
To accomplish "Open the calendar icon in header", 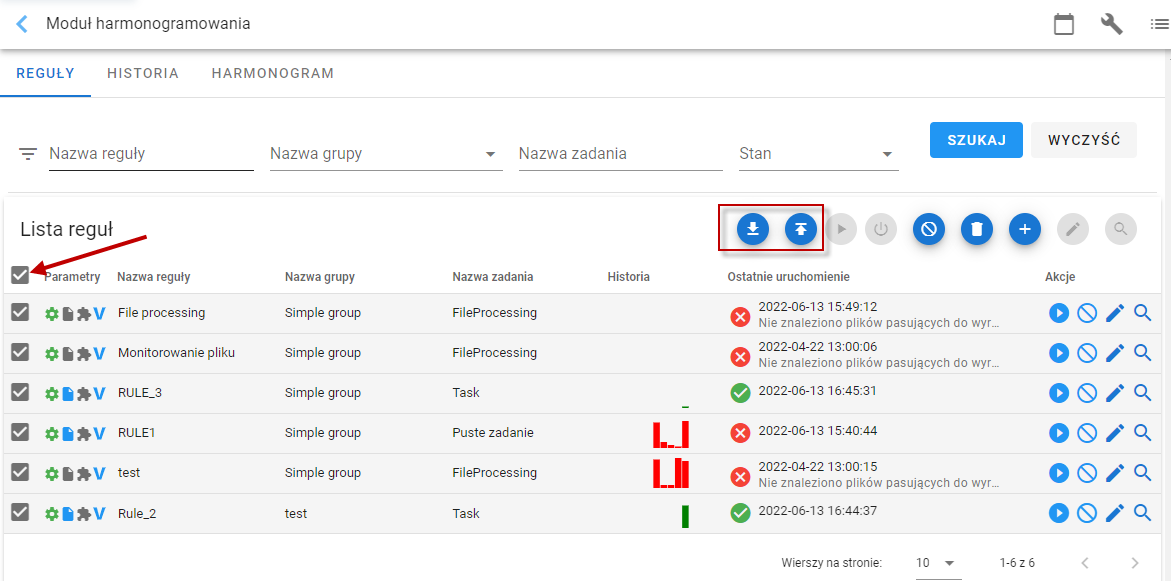I will click(1063, 24).
